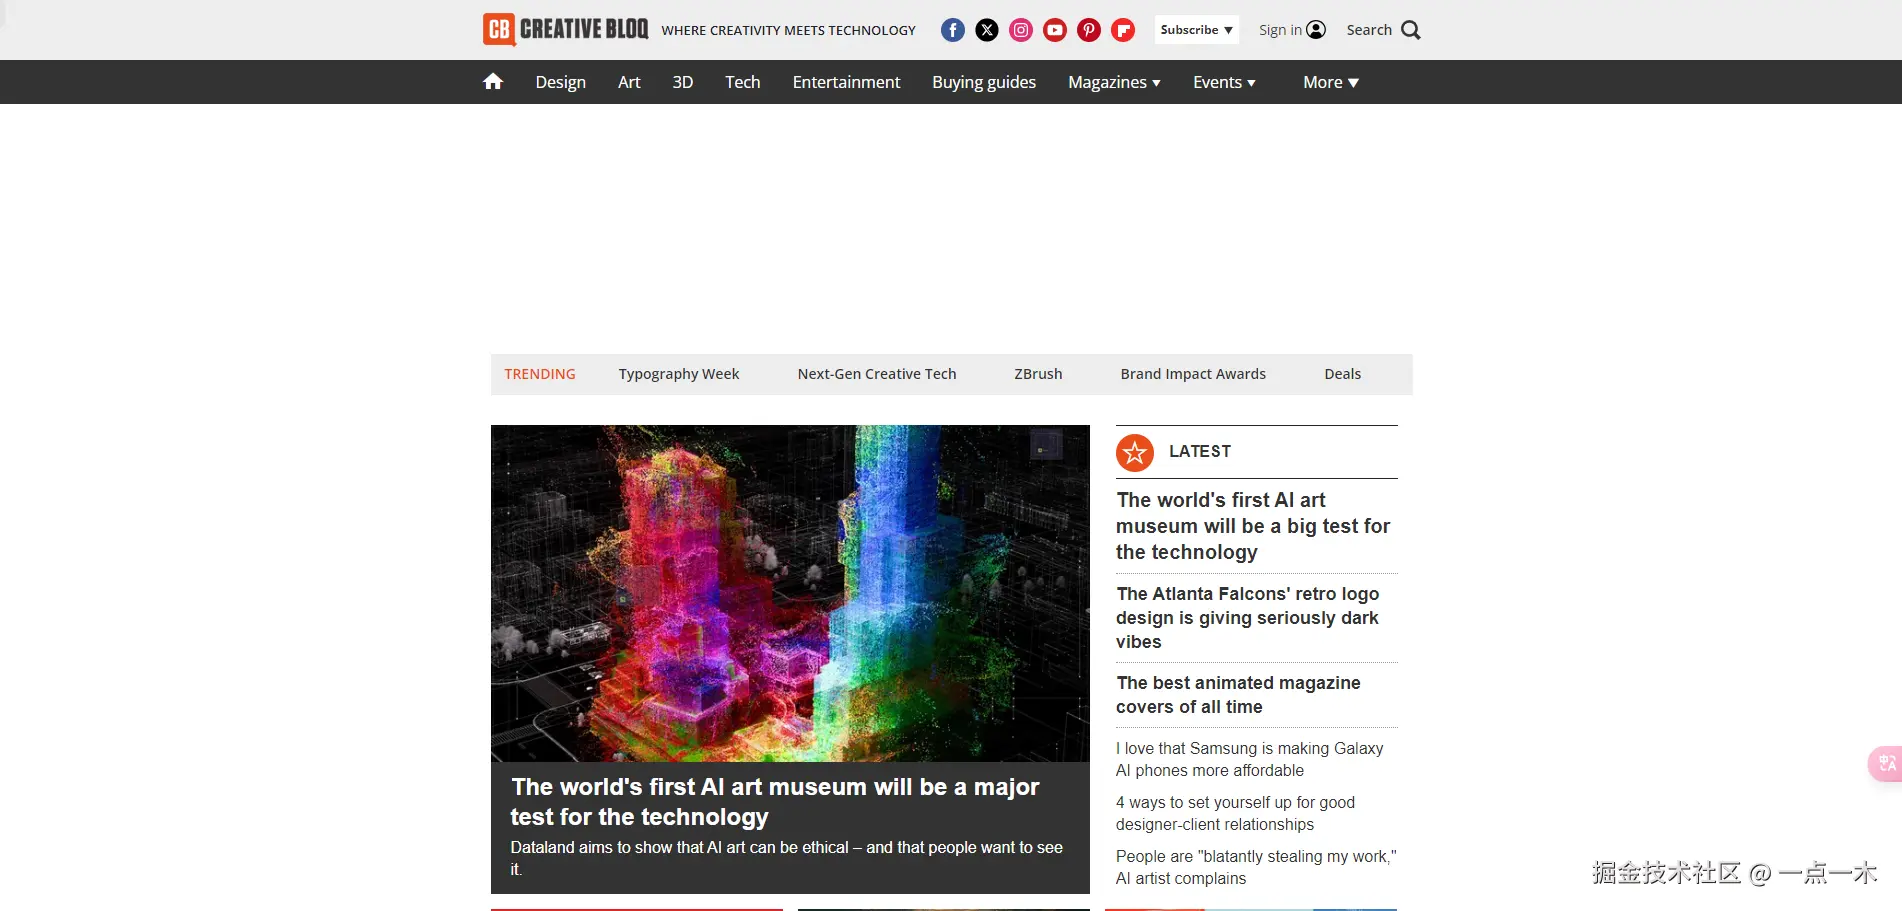Select the Pinterest icon

(x=1088, y=29)
